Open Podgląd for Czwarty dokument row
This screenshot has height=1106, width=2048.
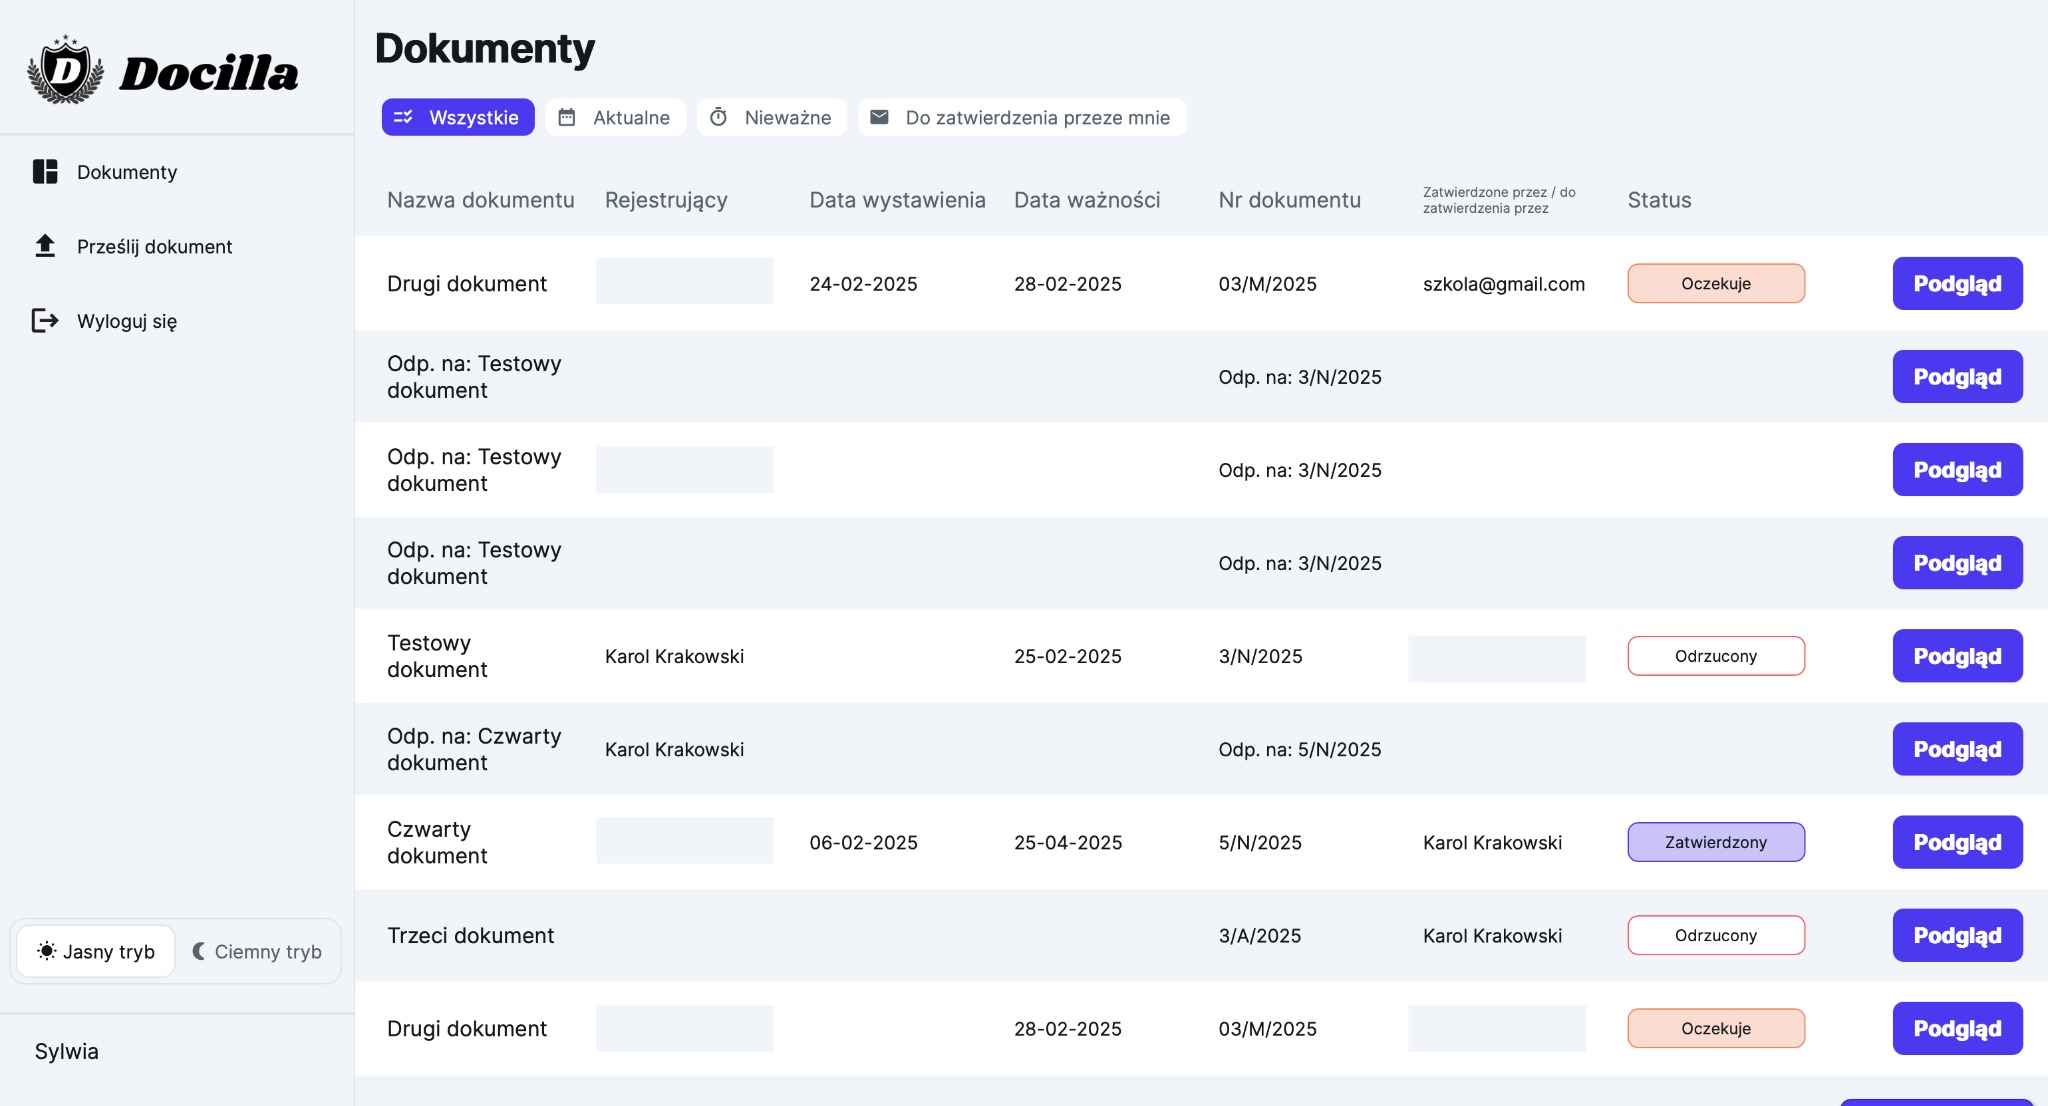tap(1957, 842)
